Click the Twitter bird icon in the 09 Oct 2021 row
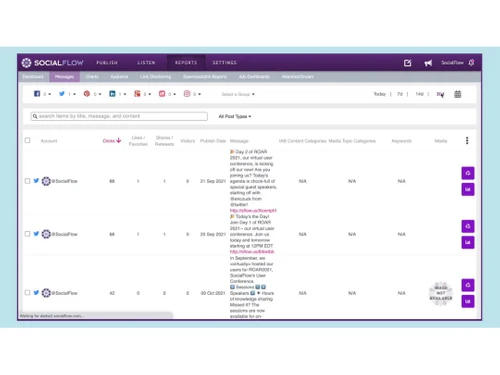500x375 pixels. click(x=36, y=293)
